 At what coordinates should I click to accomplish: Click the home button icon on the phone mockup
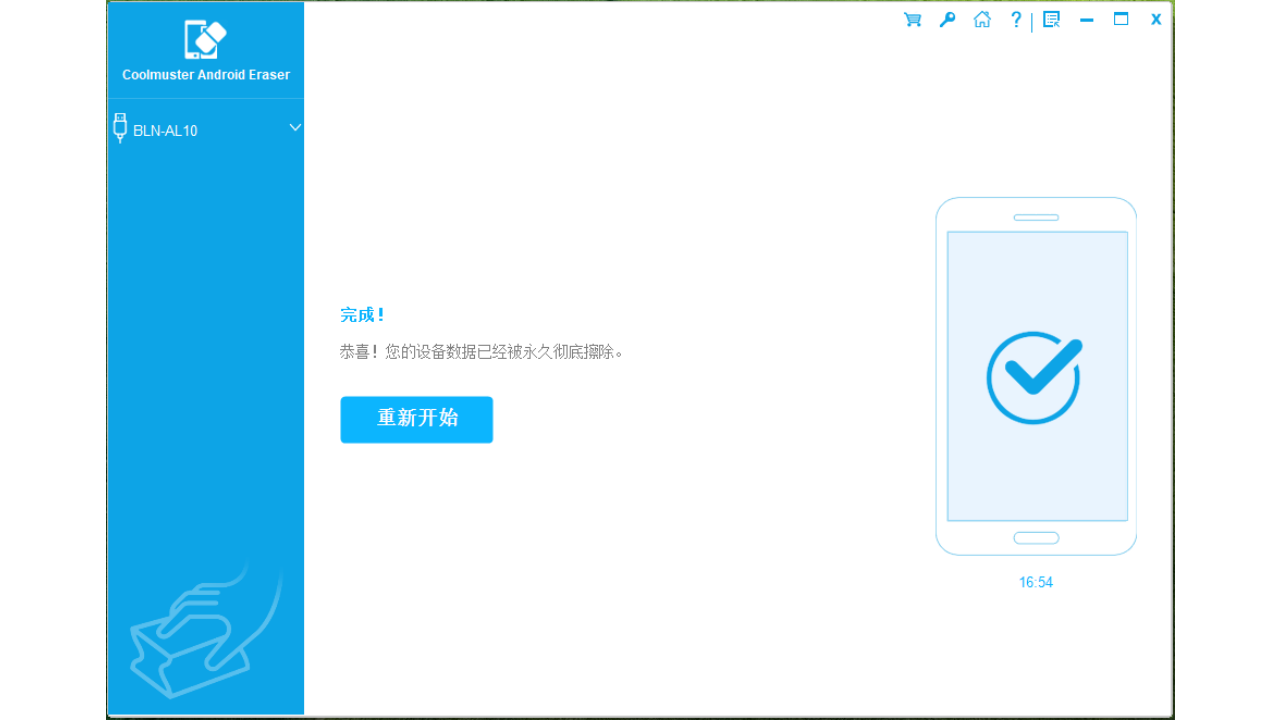pyautogui.click(x=1035, y=538)
